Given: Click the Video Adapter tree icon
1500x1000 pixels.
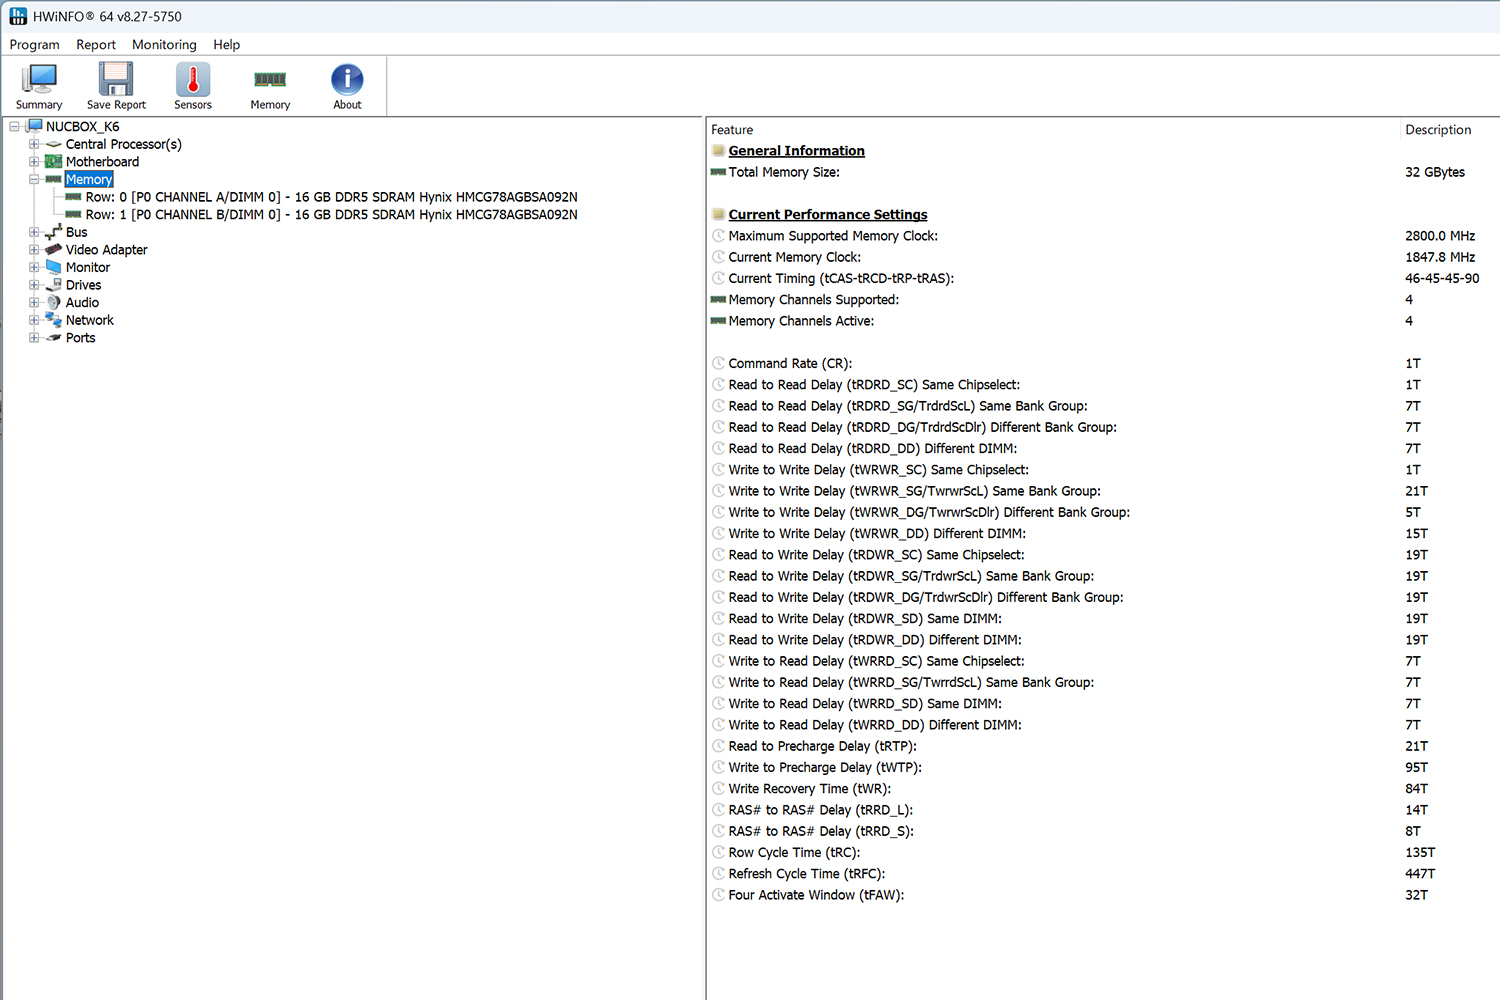Looking at the screenshot, I should [x=54, y=250].
